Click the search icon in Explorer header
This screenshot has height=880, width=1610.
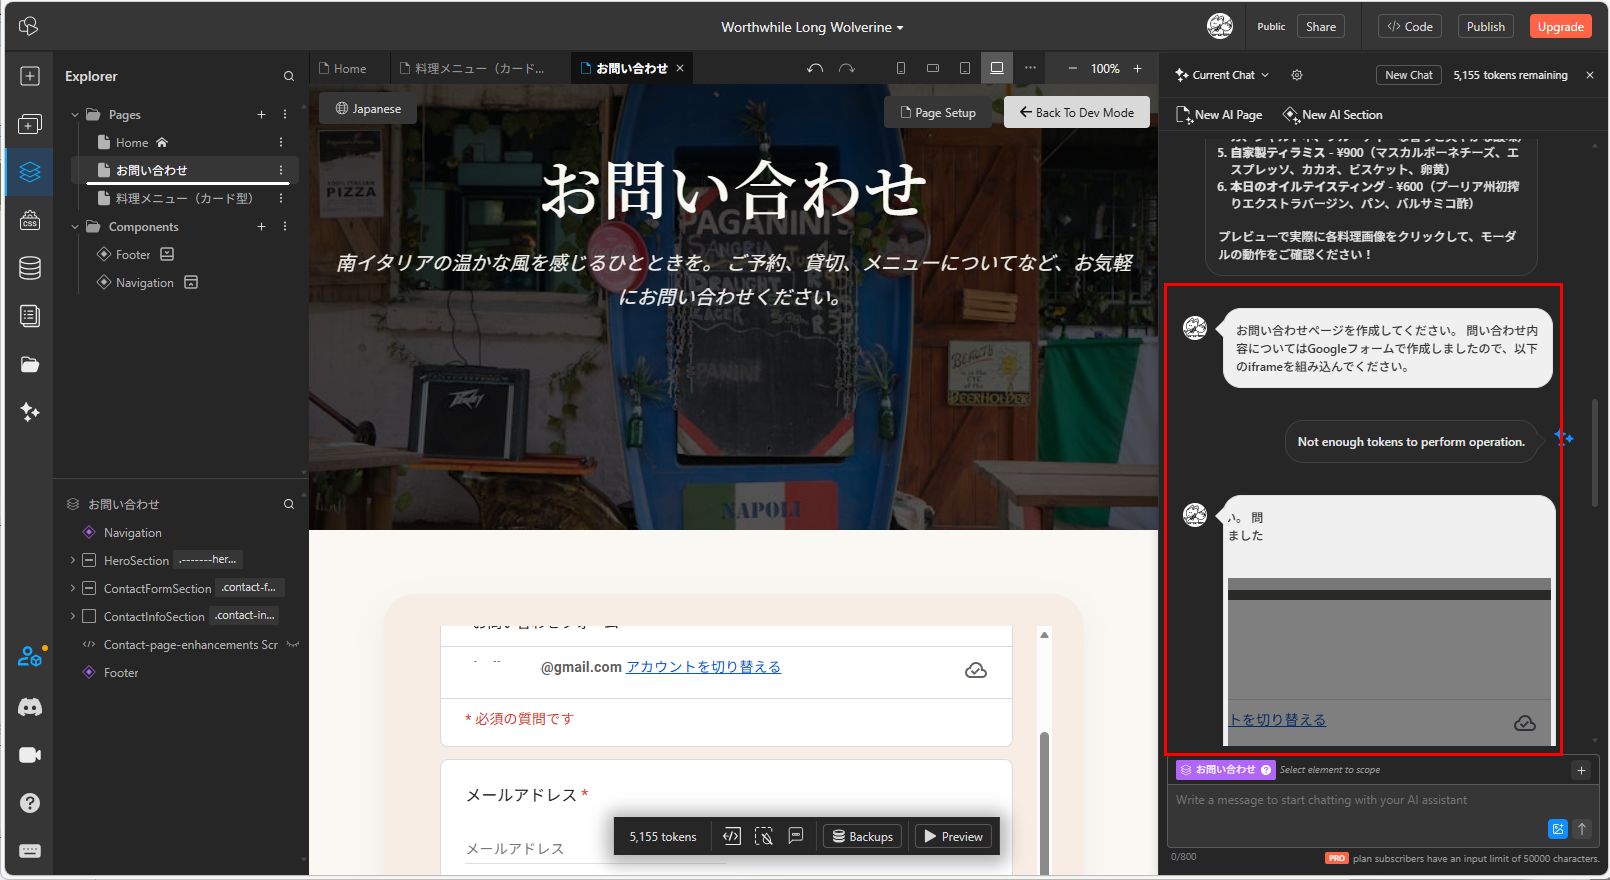(289, 76)
